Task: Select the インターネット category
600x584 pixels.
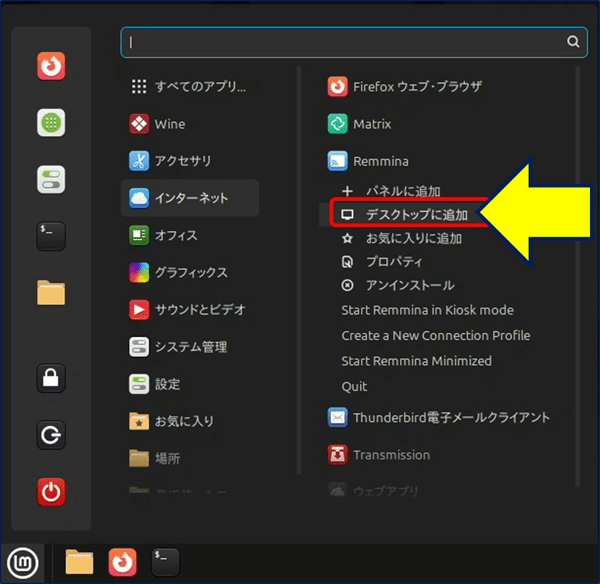Action: point(190,198)
